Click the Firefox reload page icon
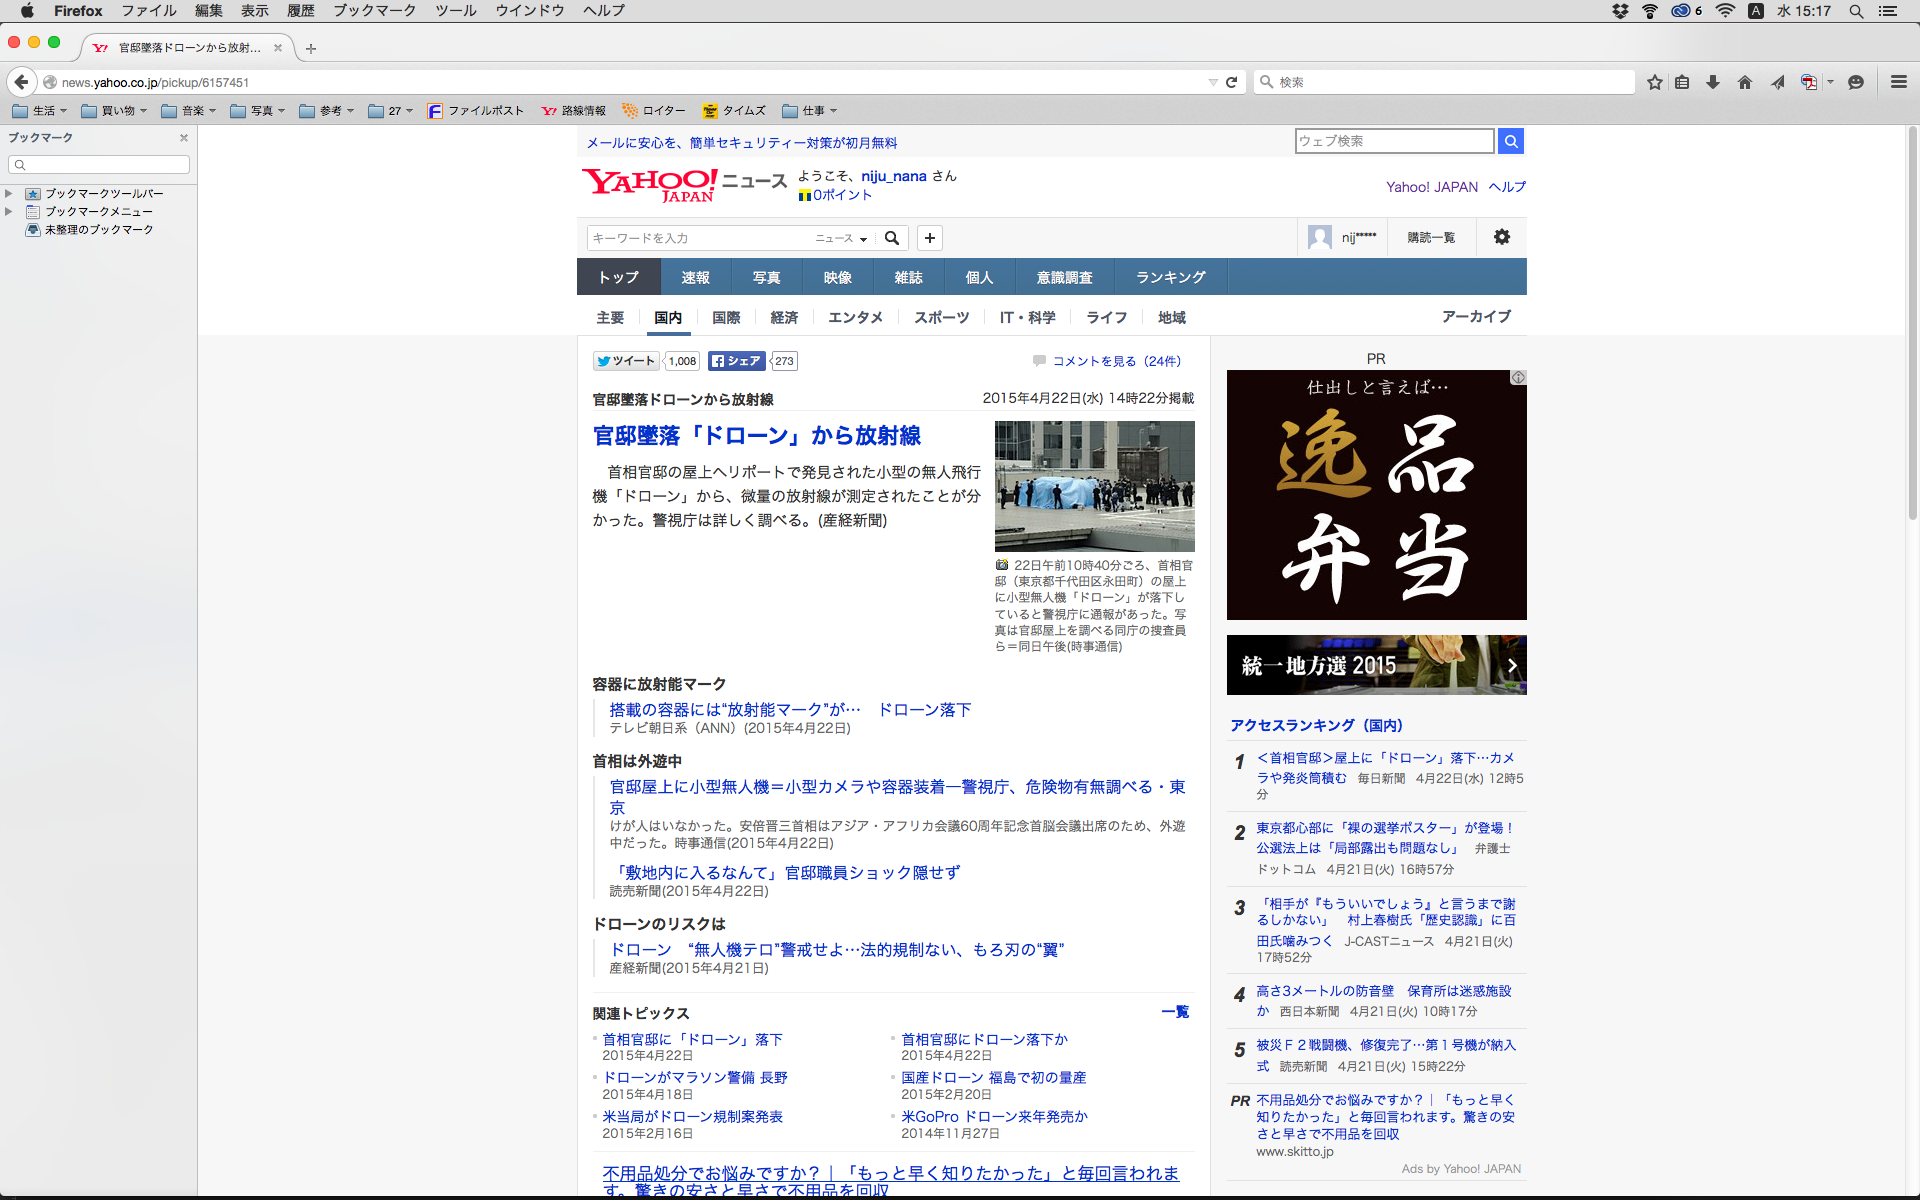 click(x=1232, y=82)
